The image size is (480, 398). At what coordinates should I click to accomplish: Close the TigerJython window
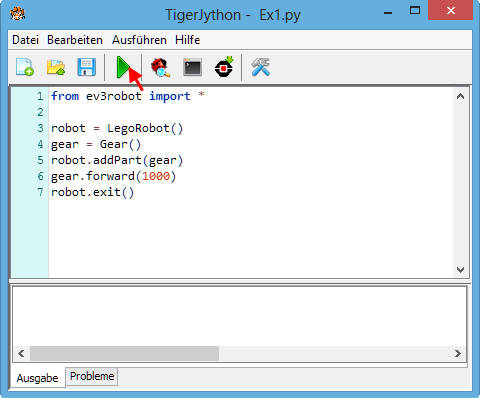point(451,11)
